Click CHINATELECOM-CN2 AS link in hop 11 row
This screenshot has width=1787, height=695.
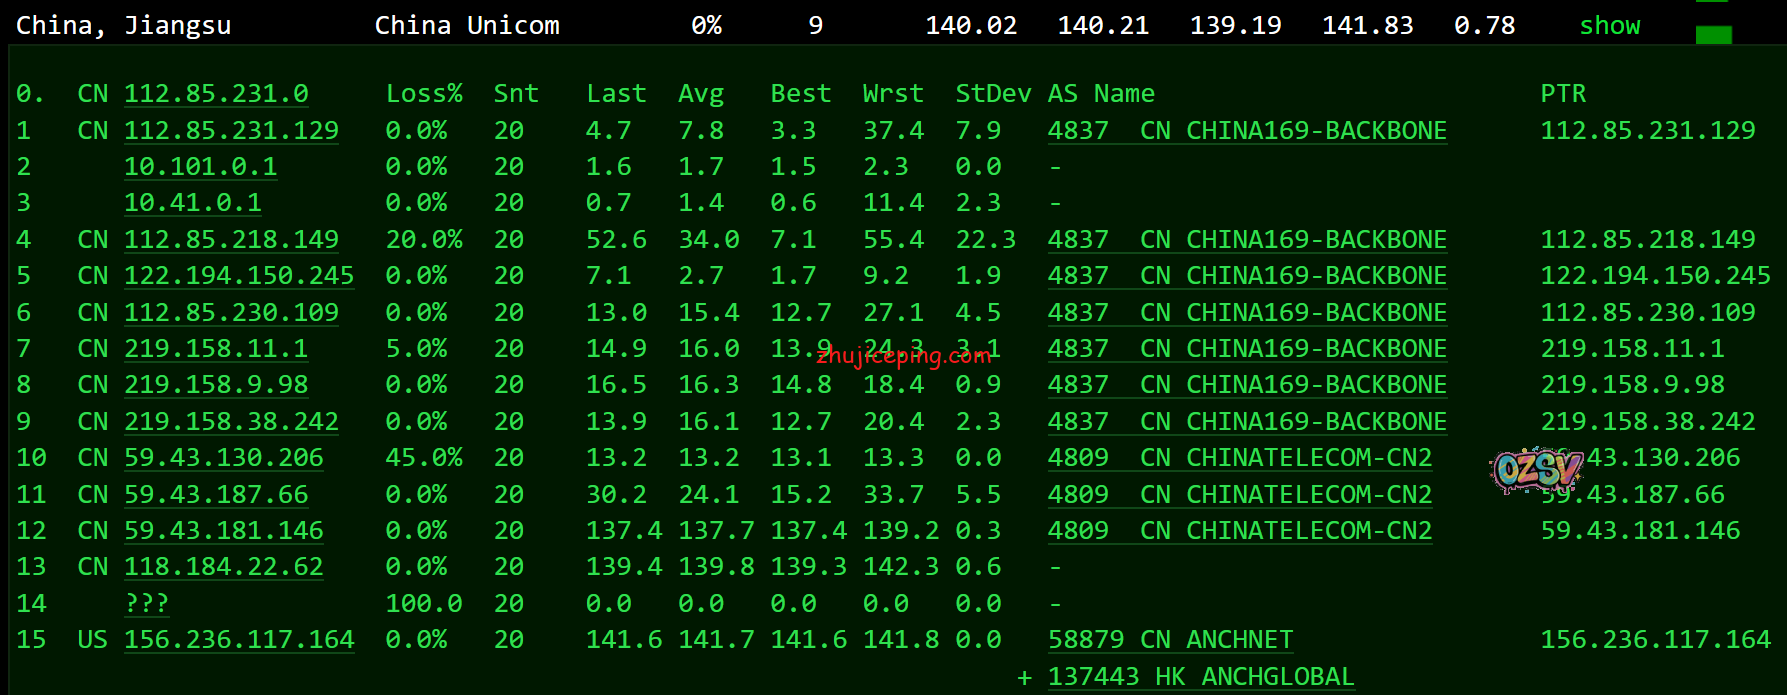pyautogui.click(x=1239, y=495)
